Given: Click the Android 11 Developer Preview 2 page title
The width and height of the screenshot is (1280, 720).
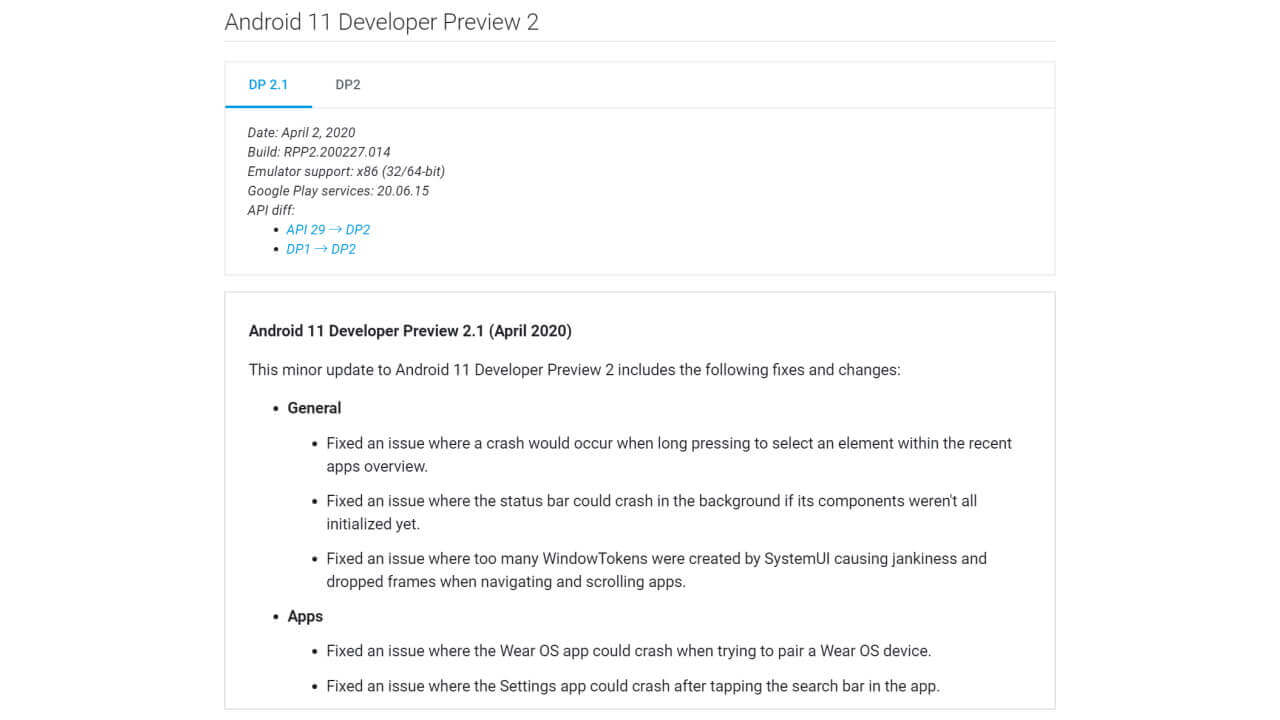Looking at the screenshot, I should point(382,22).
